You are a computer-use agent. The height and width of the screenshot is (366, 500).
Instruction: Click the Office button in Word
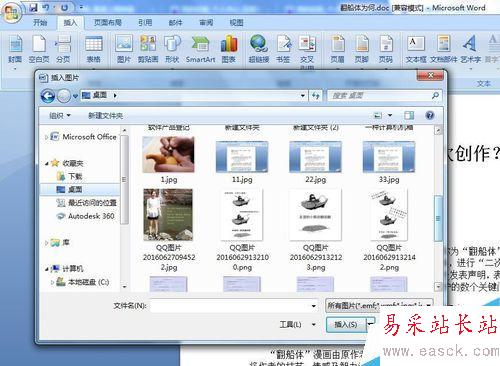click(11, 12)
